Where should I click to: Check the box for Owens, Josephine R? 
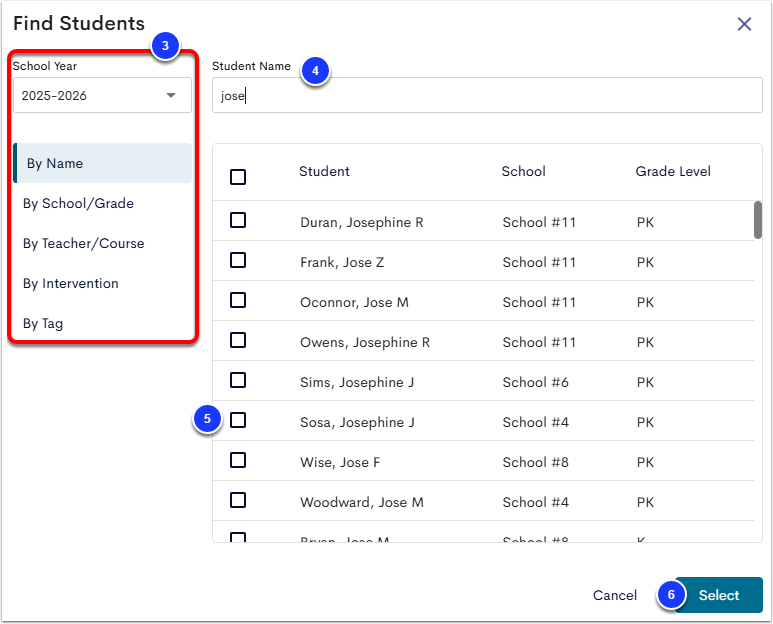[238, 340]
